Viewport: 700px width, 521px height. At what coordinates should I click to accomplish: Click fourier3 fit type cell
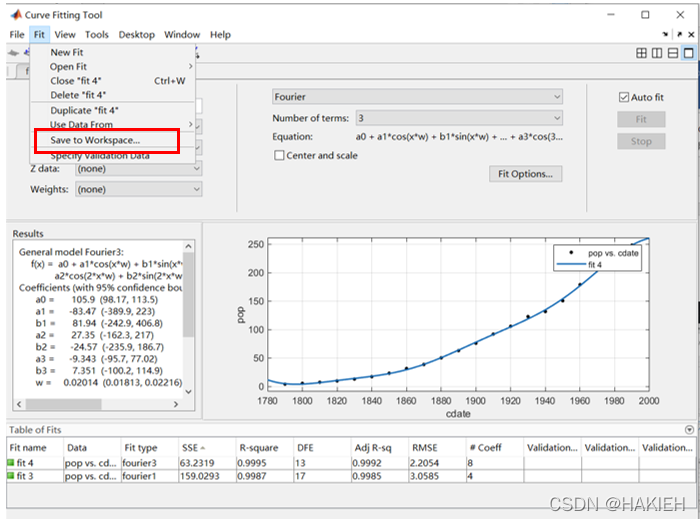point(150,463)
